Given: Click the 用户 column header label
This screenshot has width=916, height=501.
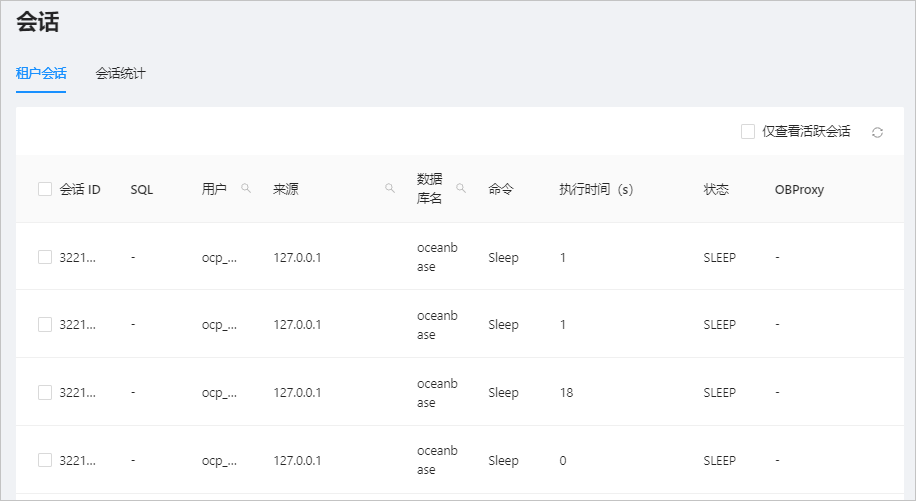Looking at the screenshot, I should 214,189.
